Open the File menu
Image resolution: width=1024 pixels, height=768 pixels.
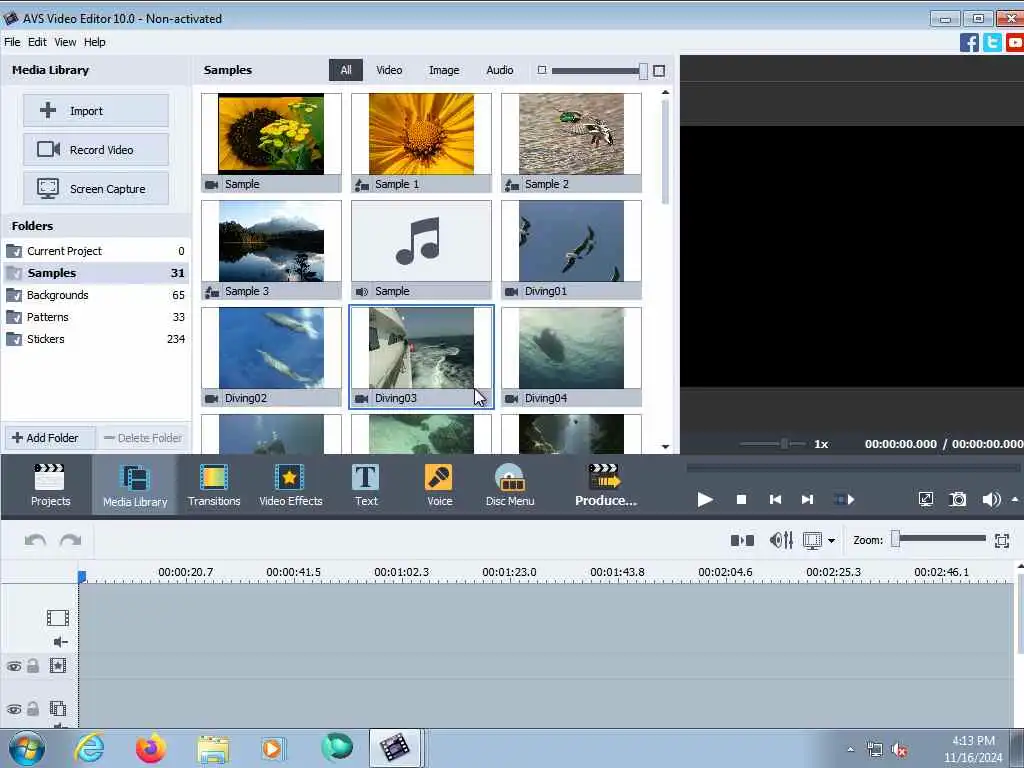click(12, 42)
